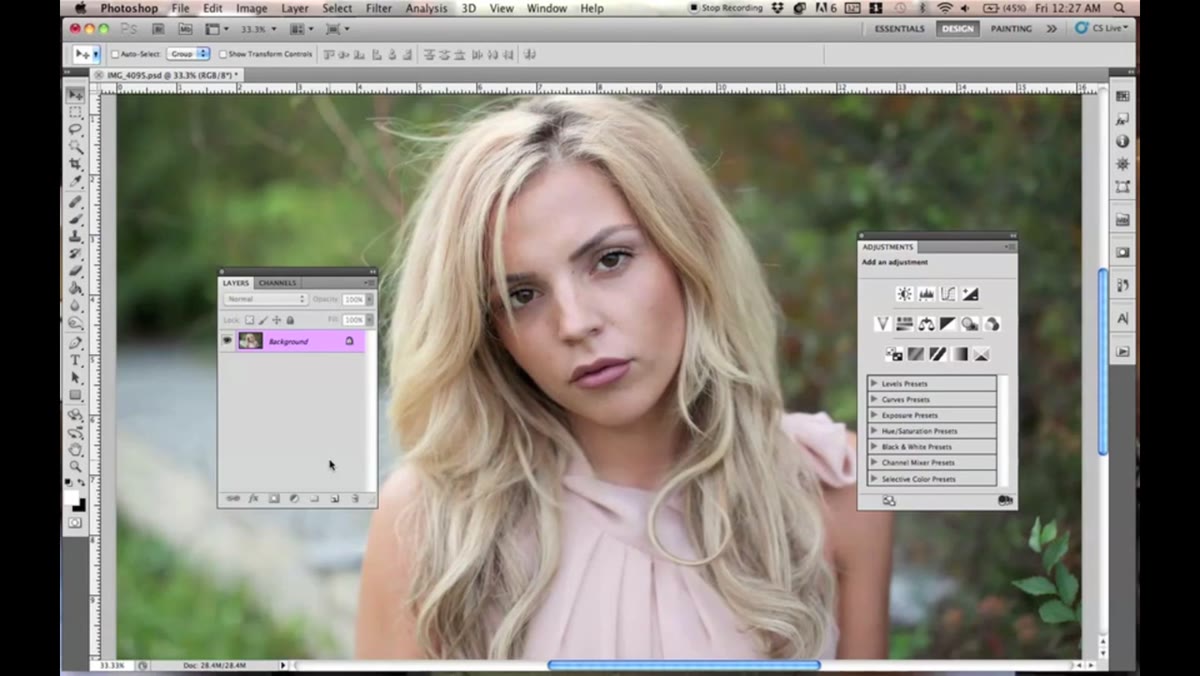
Task: Select the Clone Stamp tool
Action: point(75,236)
